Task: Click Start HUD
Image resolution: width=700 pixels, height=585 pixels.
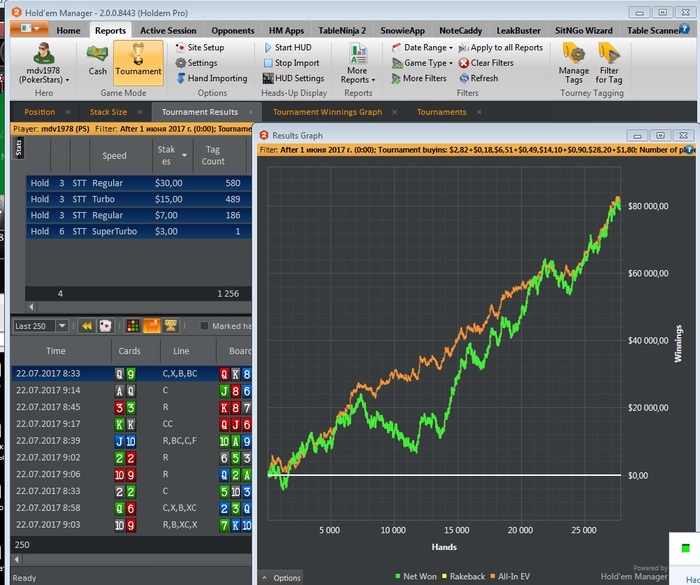Action: pos(288,47)
